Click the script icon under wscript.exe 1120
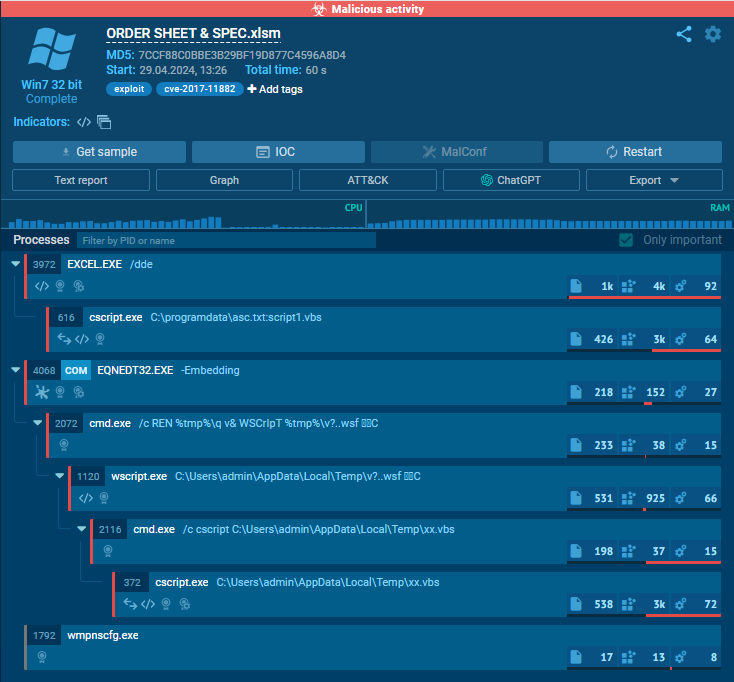The height and width of the screenshot is (682, 734). pos(86,498)
